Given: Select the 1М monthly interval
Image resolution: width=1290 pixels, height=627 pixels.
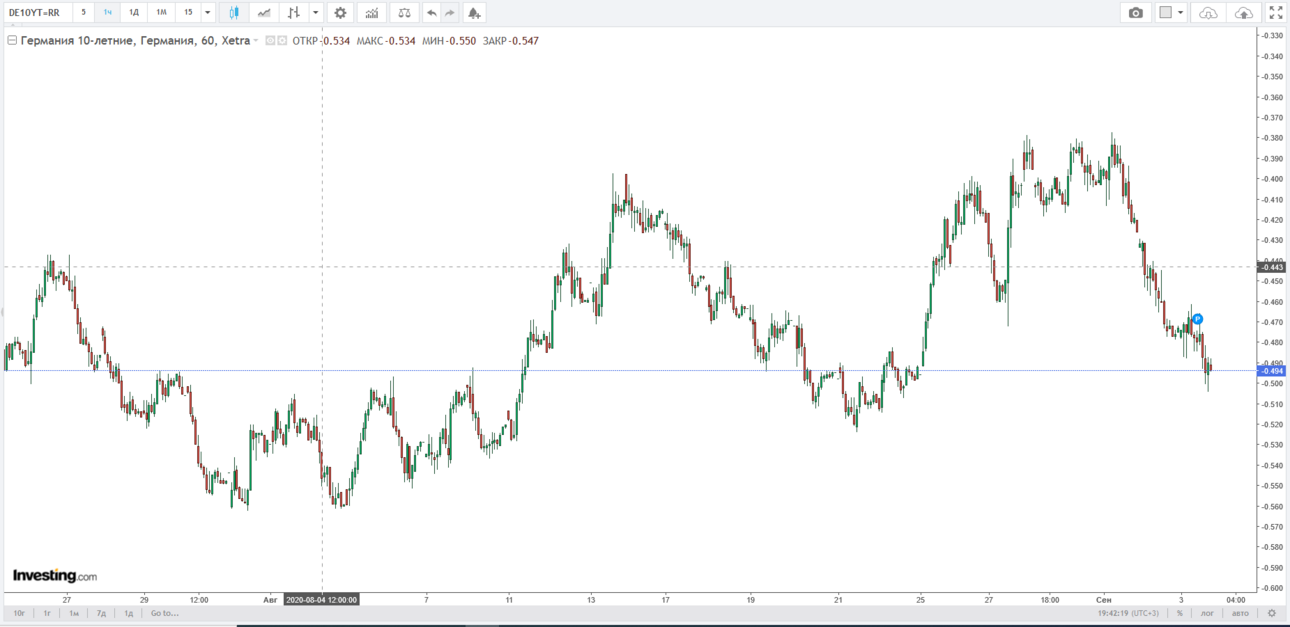Looking at the screenshot, I should (x=161, y=13).
